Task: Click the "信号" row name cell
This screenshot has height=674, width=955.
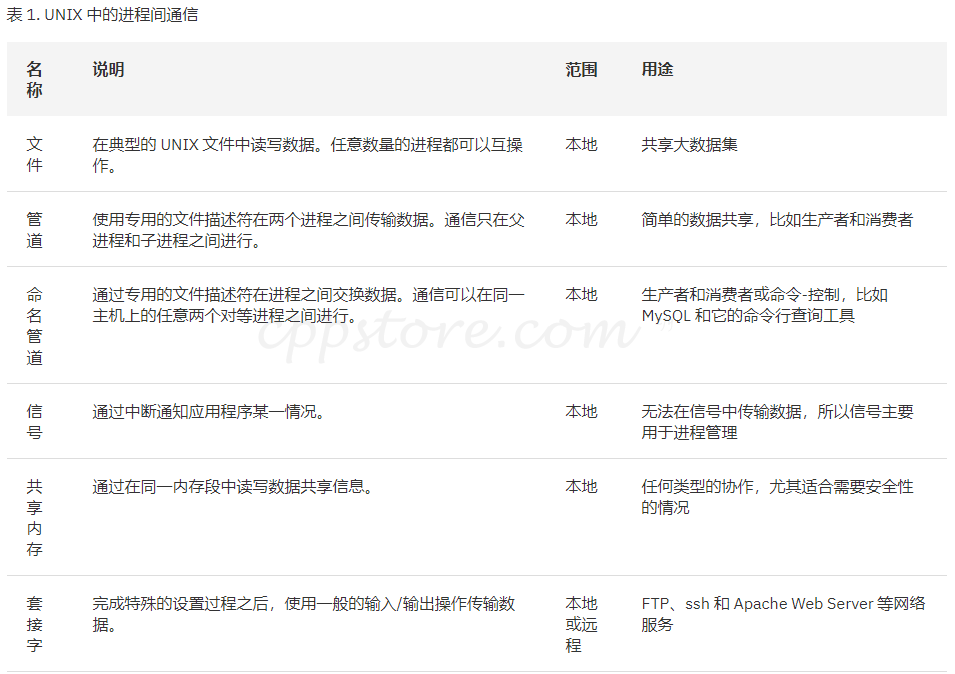Action: (x=35, y=422)
